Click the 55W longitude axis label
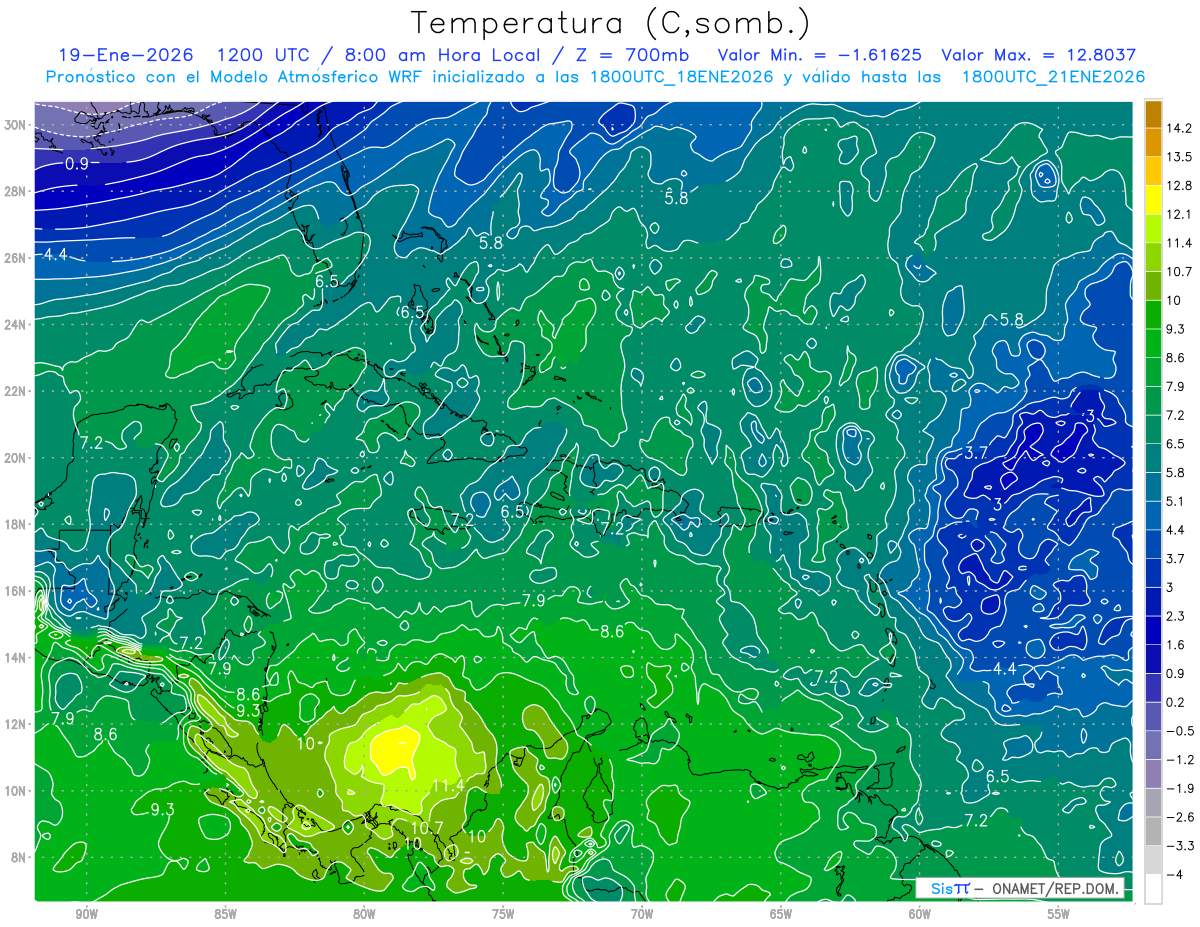The height and width of the screenshot is (927, 1200). coord(1059,914)
